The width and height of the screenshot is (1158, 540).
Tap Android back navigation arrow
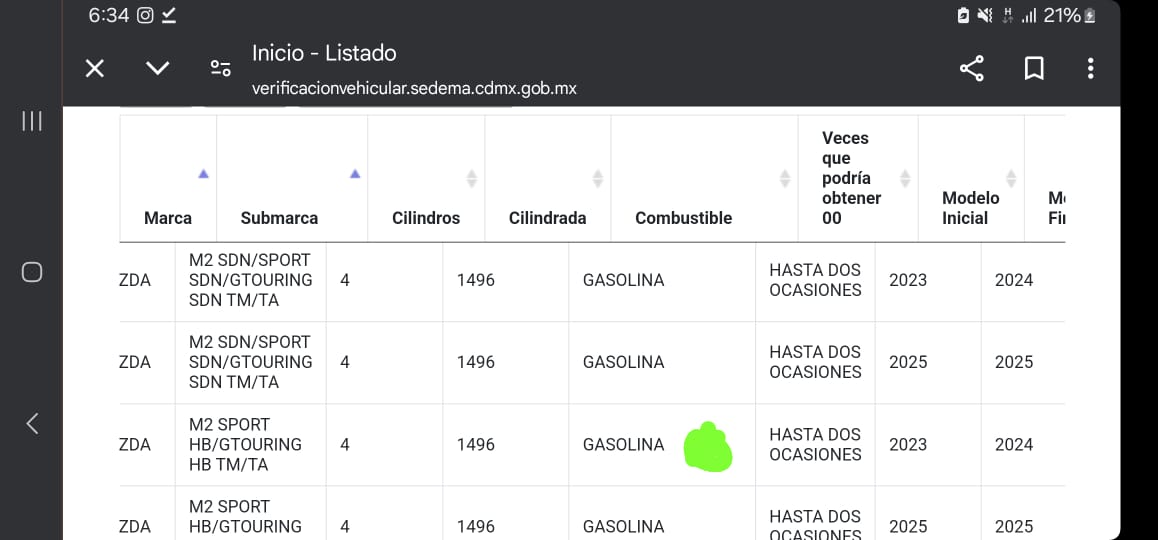coord(32,423)
